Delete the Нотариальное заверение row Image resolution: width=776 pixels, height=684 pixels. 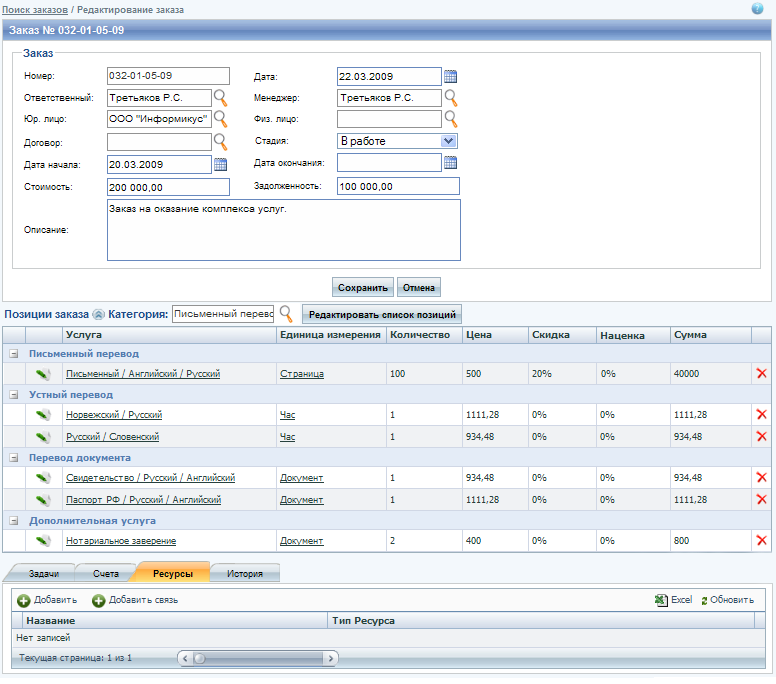[761, 541]
